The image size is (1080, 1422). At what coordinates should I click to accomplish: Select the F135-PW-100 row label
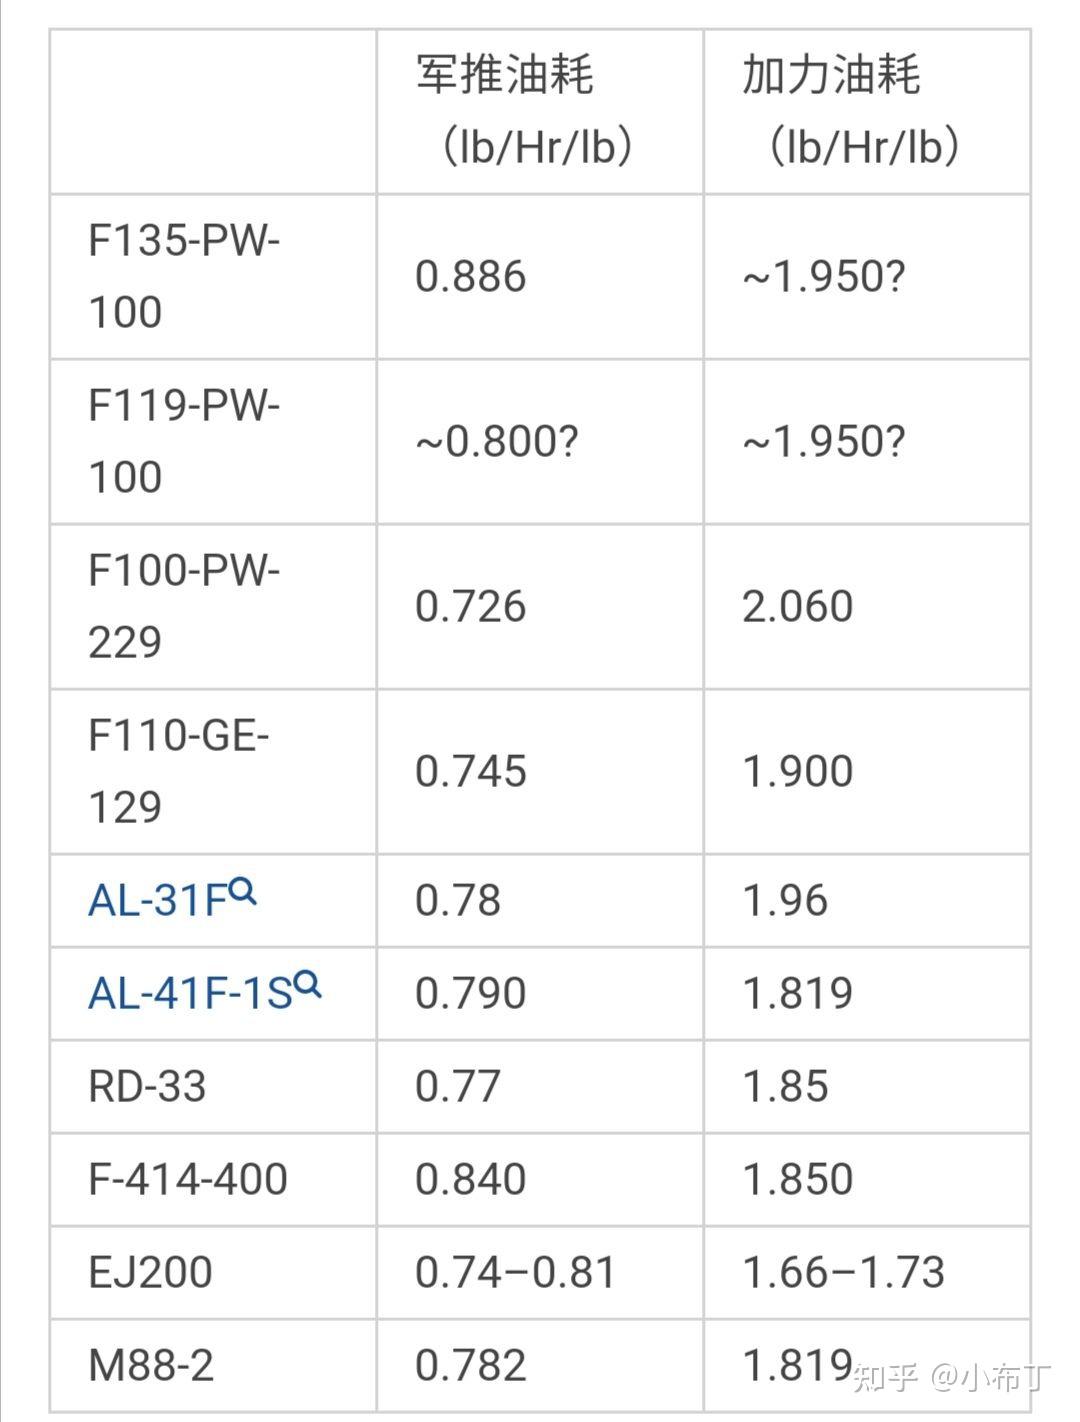(x=183, y=277)
